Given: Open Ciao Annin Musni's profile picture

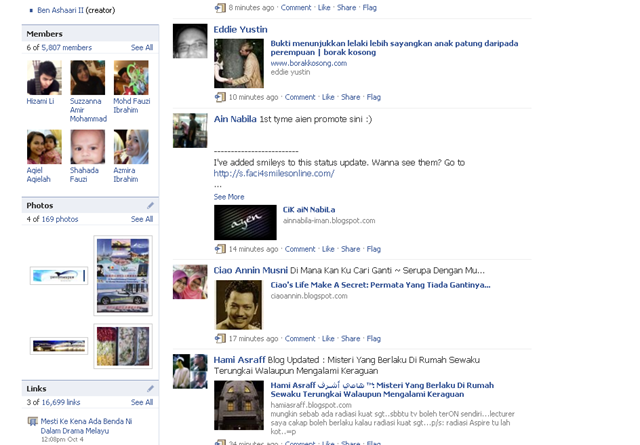Looking at the screenshot, I should (190, 282).
